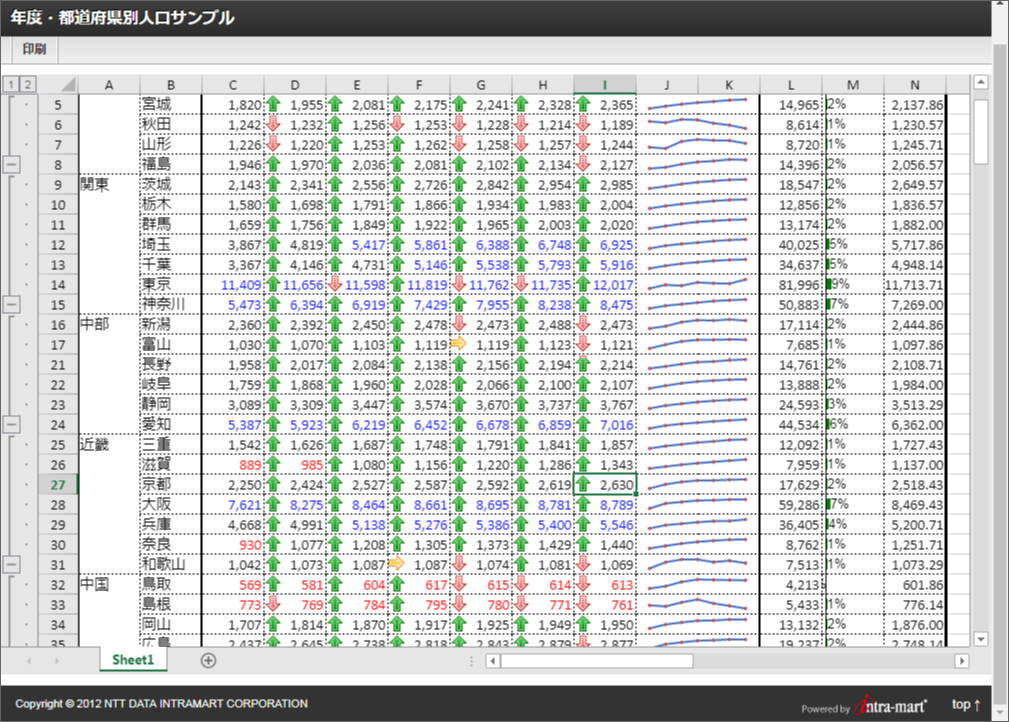Click the 岡山 cell
The width and height of the screenshot is (1009, 722).
point(171,625)
